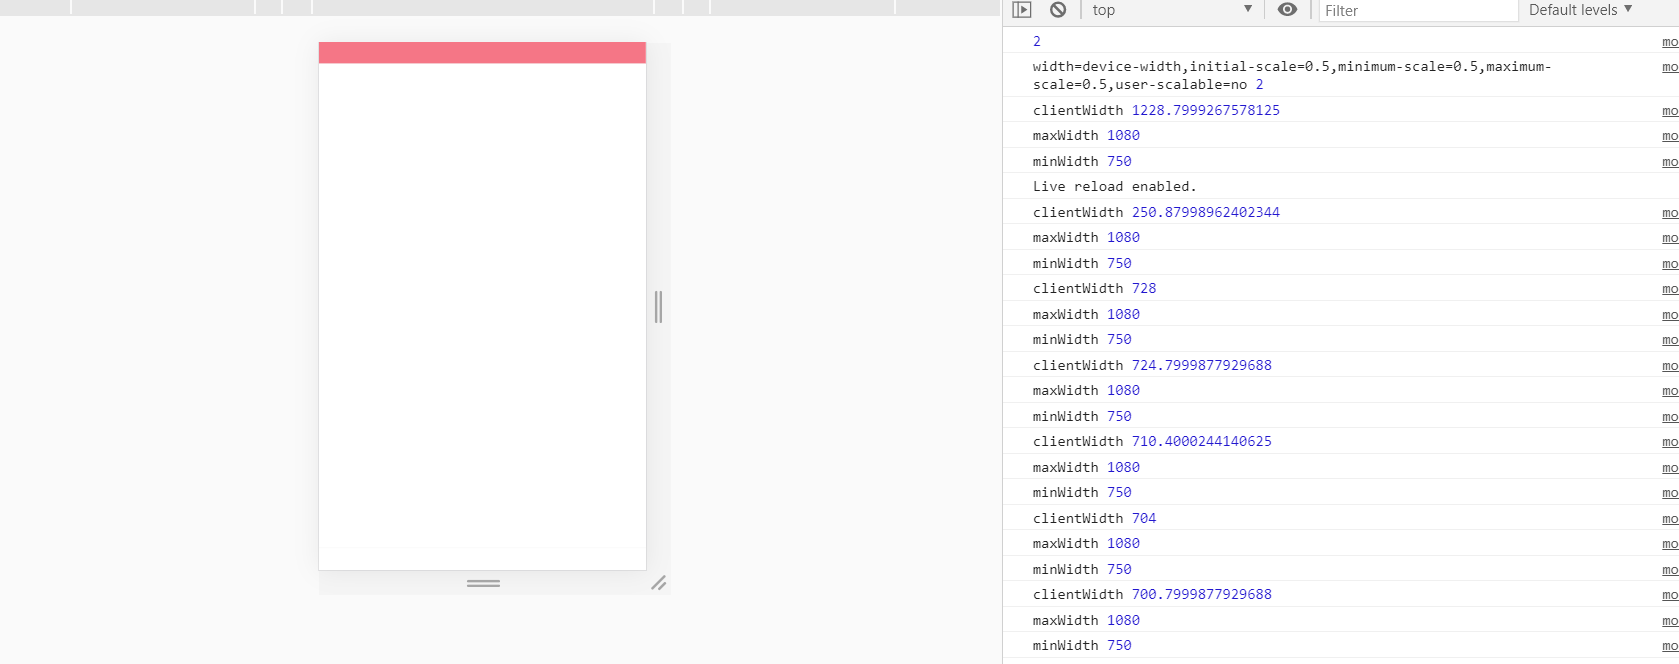Open source link beside 'clientWidth 728'
The height and width of the screenshot is (664, 1679).
(x=1670, y=289)
